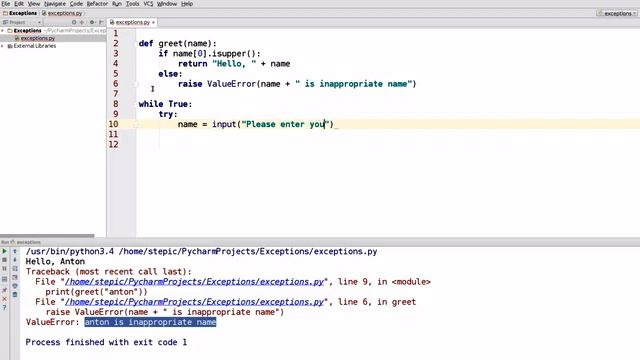This screenshot has height=360, width=640.
Task: Open the Code menu
Action: click(x=76, y=4)
